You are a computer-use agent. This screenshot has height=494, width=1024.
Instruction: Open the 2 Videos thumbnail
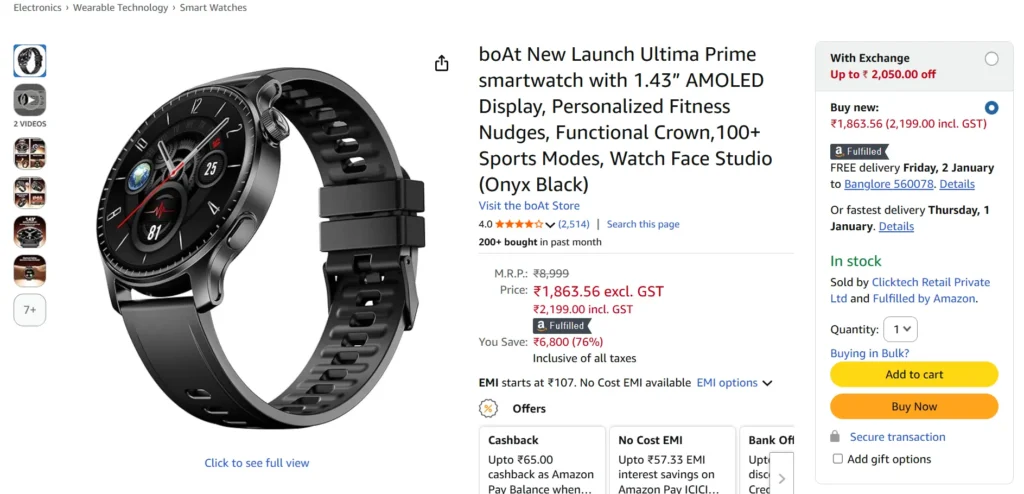point(30,101)
